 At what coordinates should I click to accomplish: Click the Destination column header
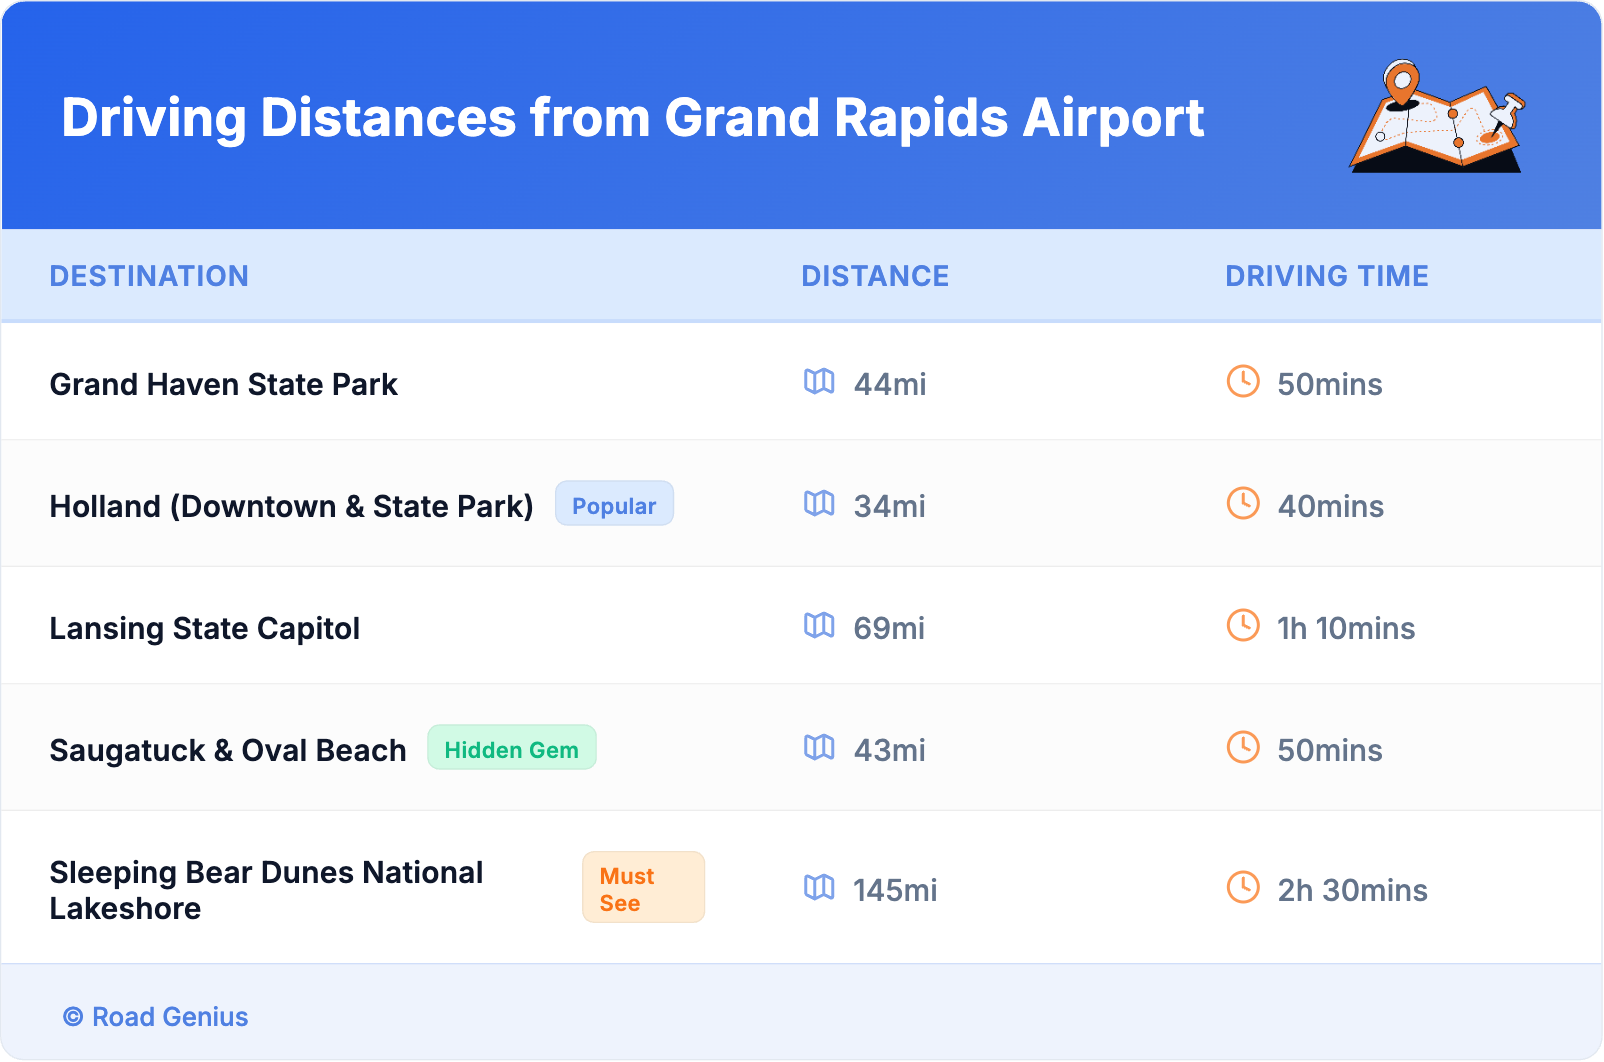pos(149,276)
